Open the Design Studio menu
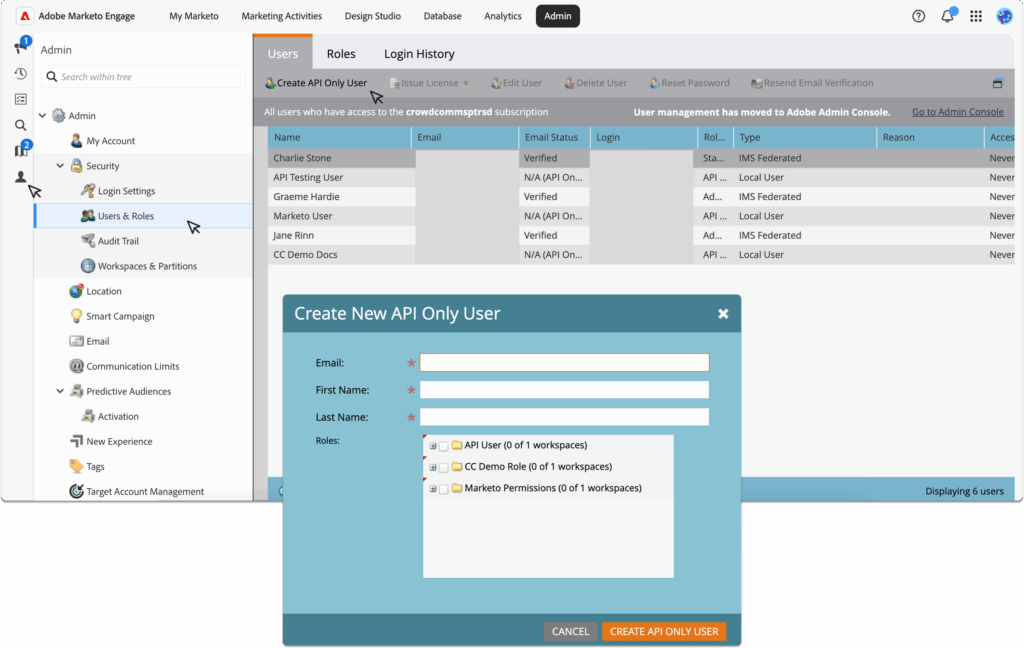The image size is (1024, 648). click(x=375, y=16)
